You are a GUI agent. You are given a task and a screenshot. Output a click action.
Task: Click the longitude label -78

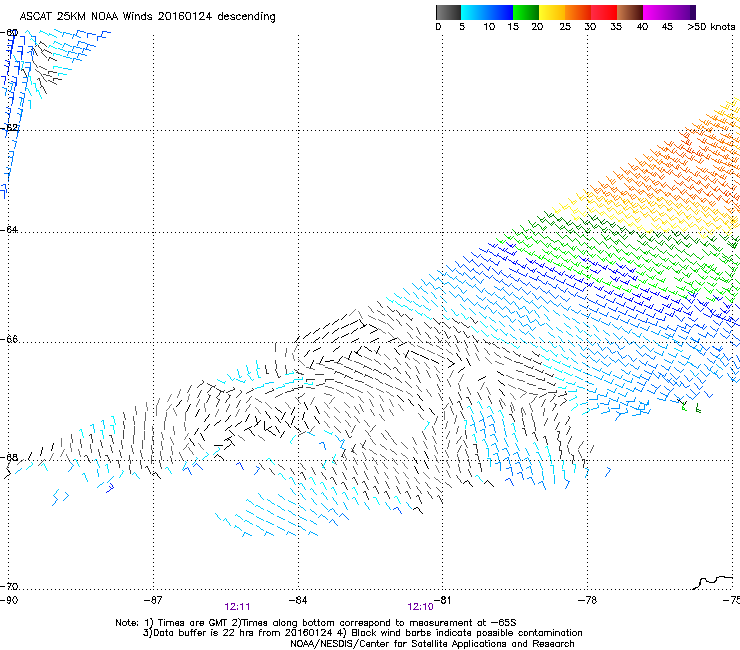[x=588, y=600]
